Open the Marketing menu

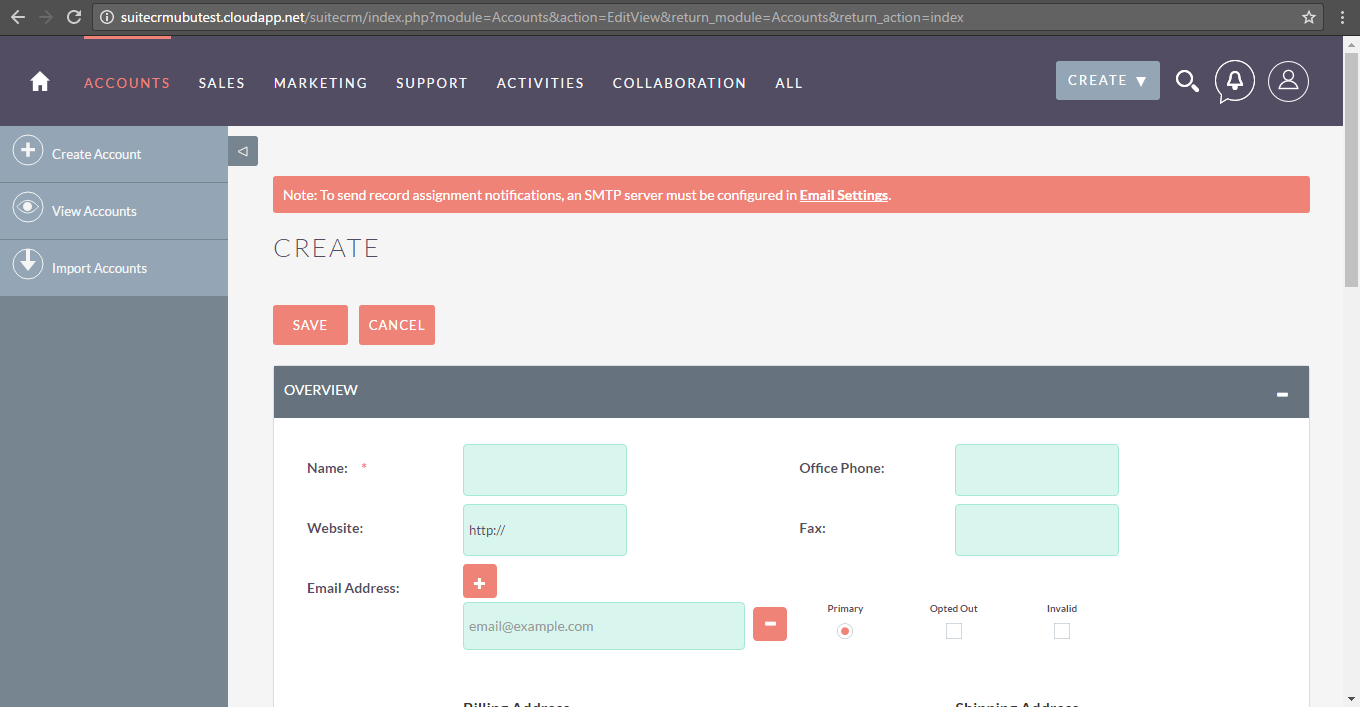[x=320, y=83]
